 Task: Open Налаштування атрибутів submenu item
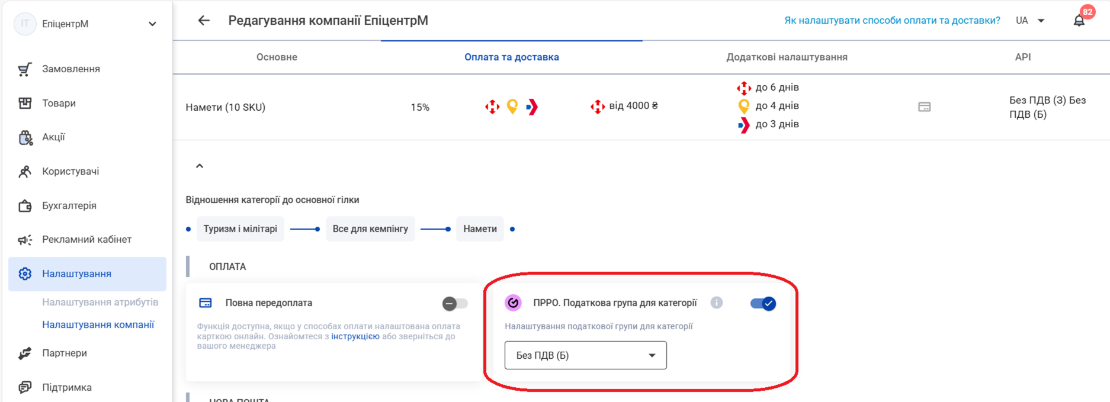point(100,302)
